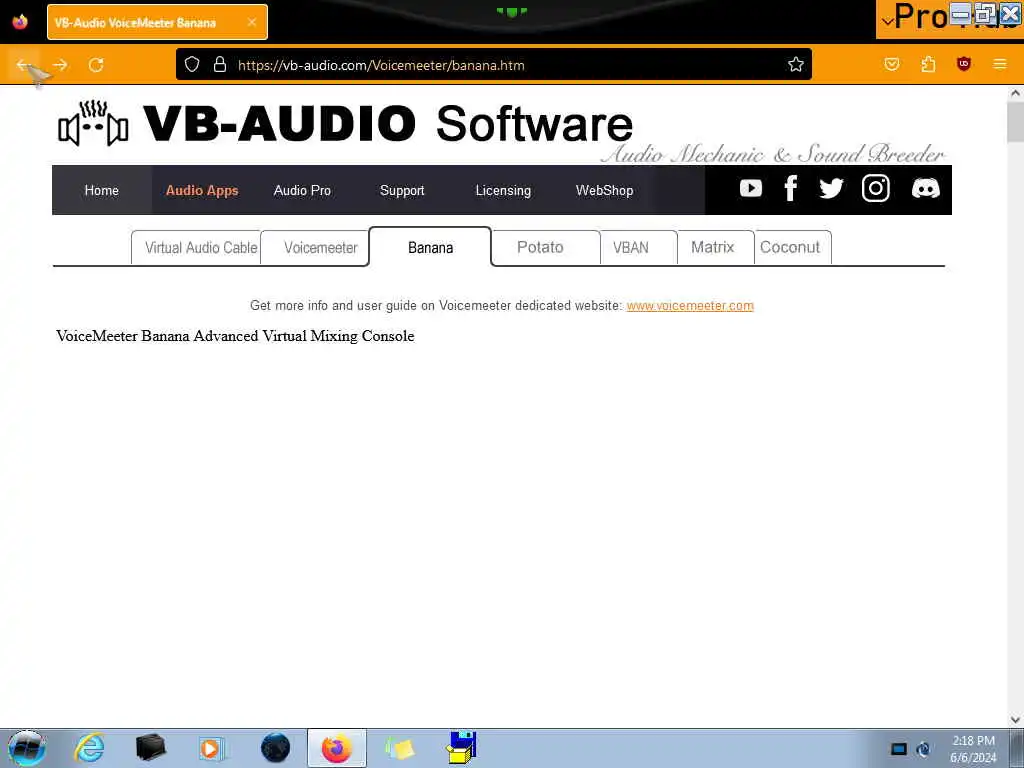Click the VoiceMeeter Banana Advanced Virtual Mixing Console heading
This screenshot has height=768, width=1024.
[x=235, y=336]
